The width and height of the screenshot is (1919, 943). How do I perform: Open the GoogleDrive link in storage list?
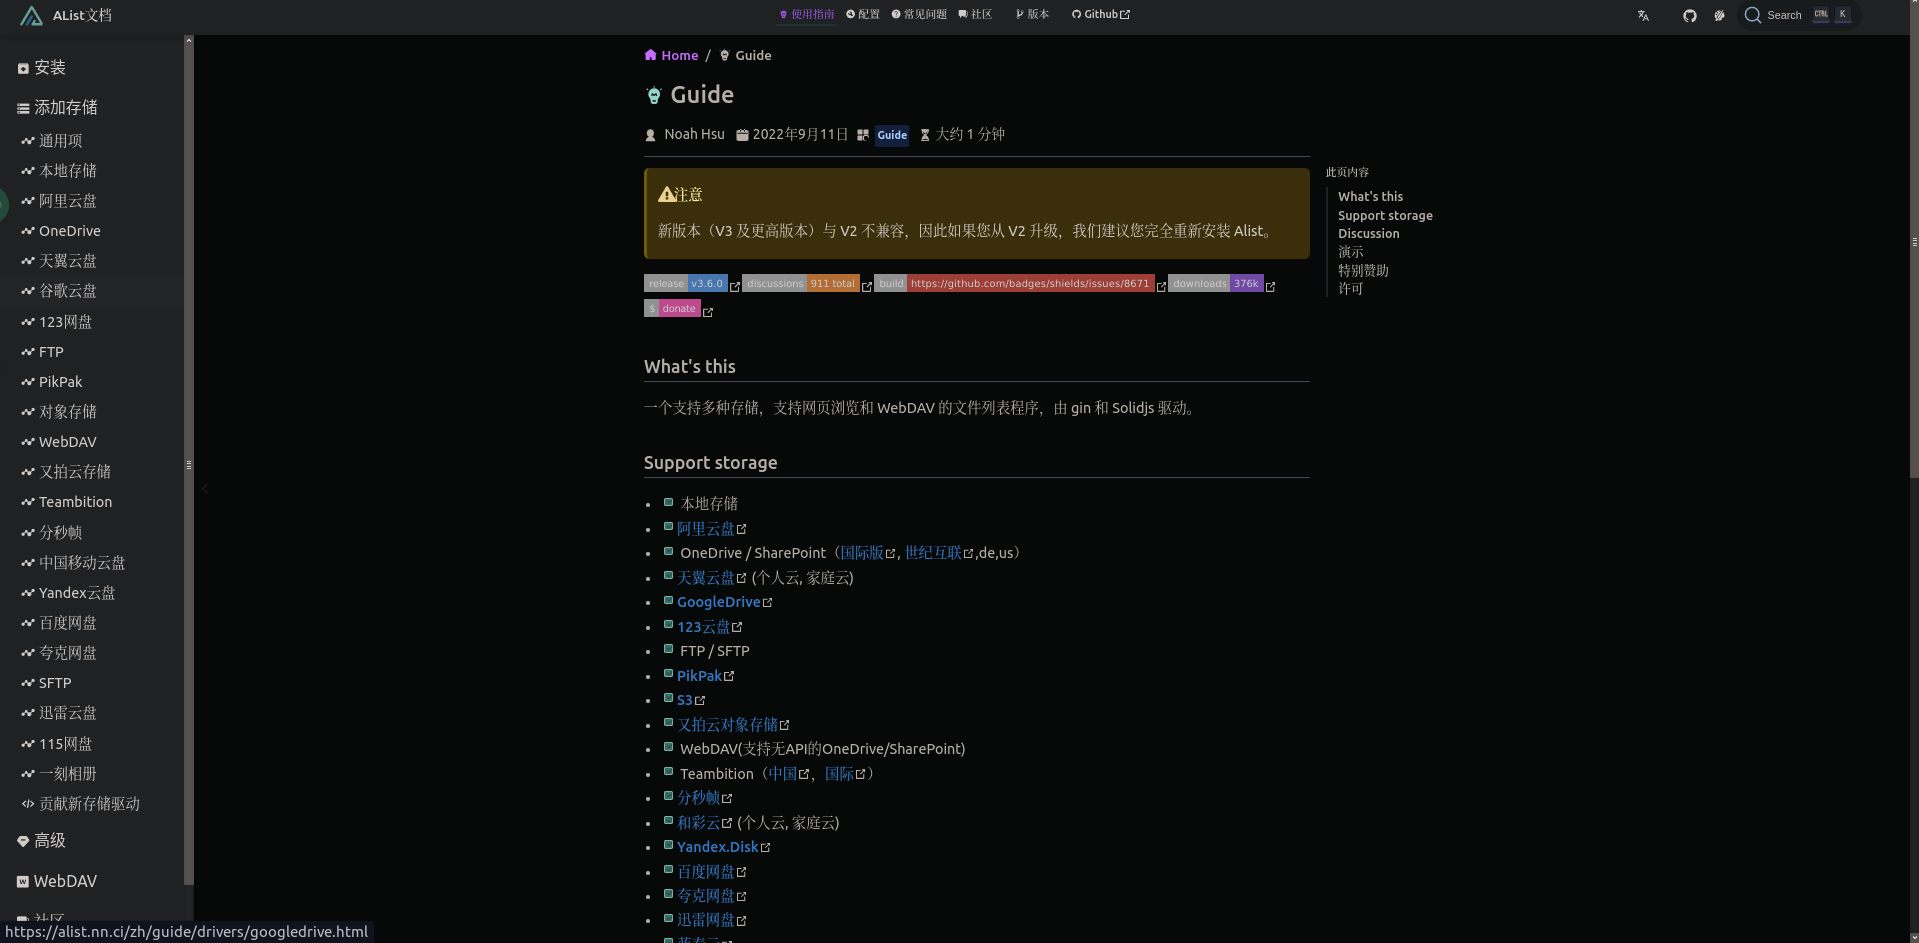[718, 602]
